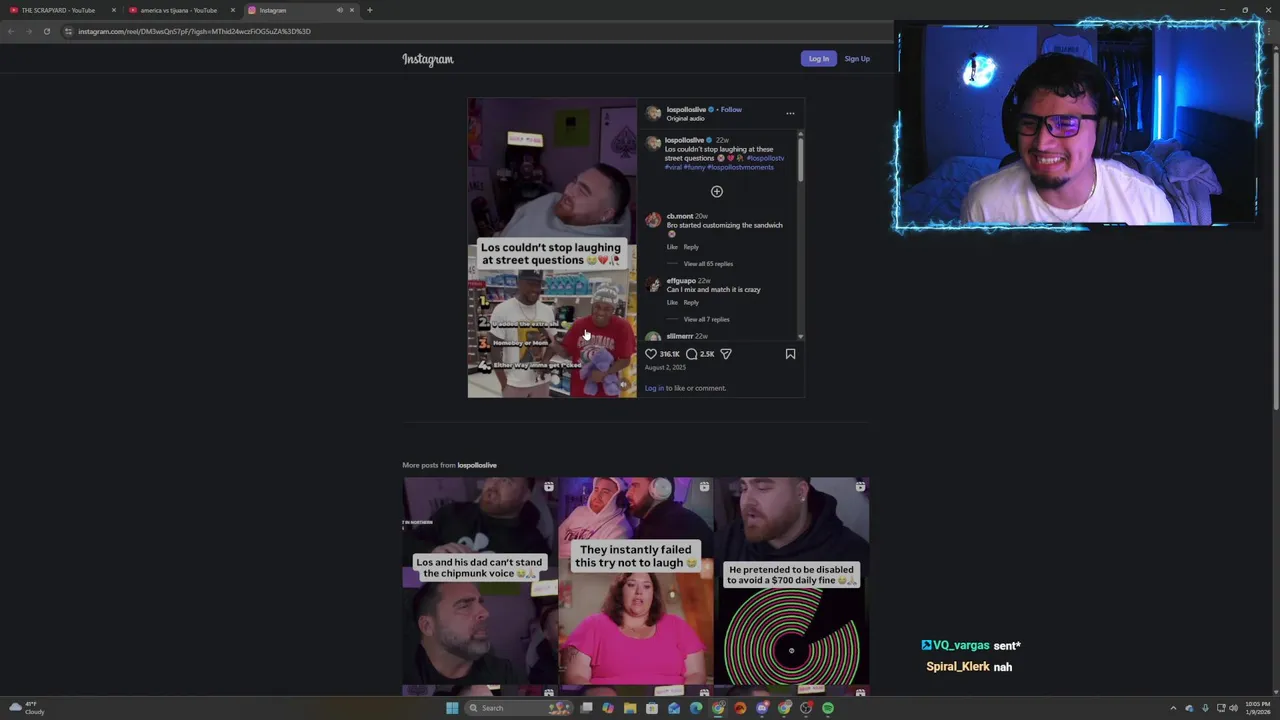Switch to america vs tijuana tab
Viewport: 1280px width, 720px height.
click(x=178, y=10)
